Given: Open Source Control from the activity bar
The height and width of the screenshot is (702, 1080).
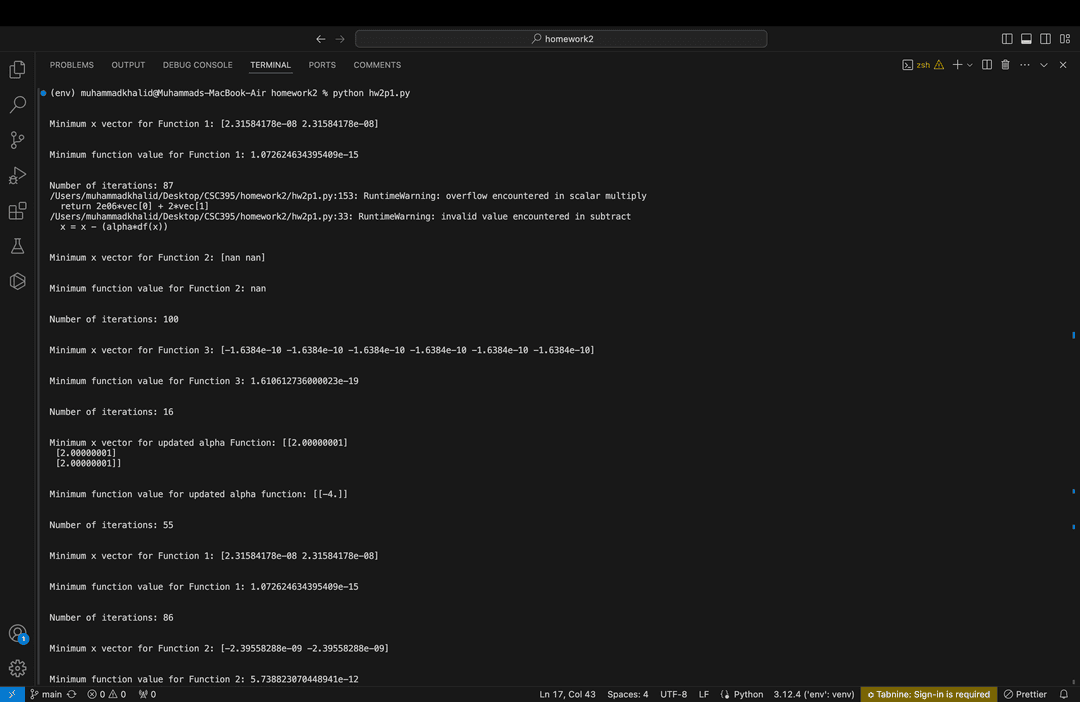Looking at the screenshot, I should (17, 140).
